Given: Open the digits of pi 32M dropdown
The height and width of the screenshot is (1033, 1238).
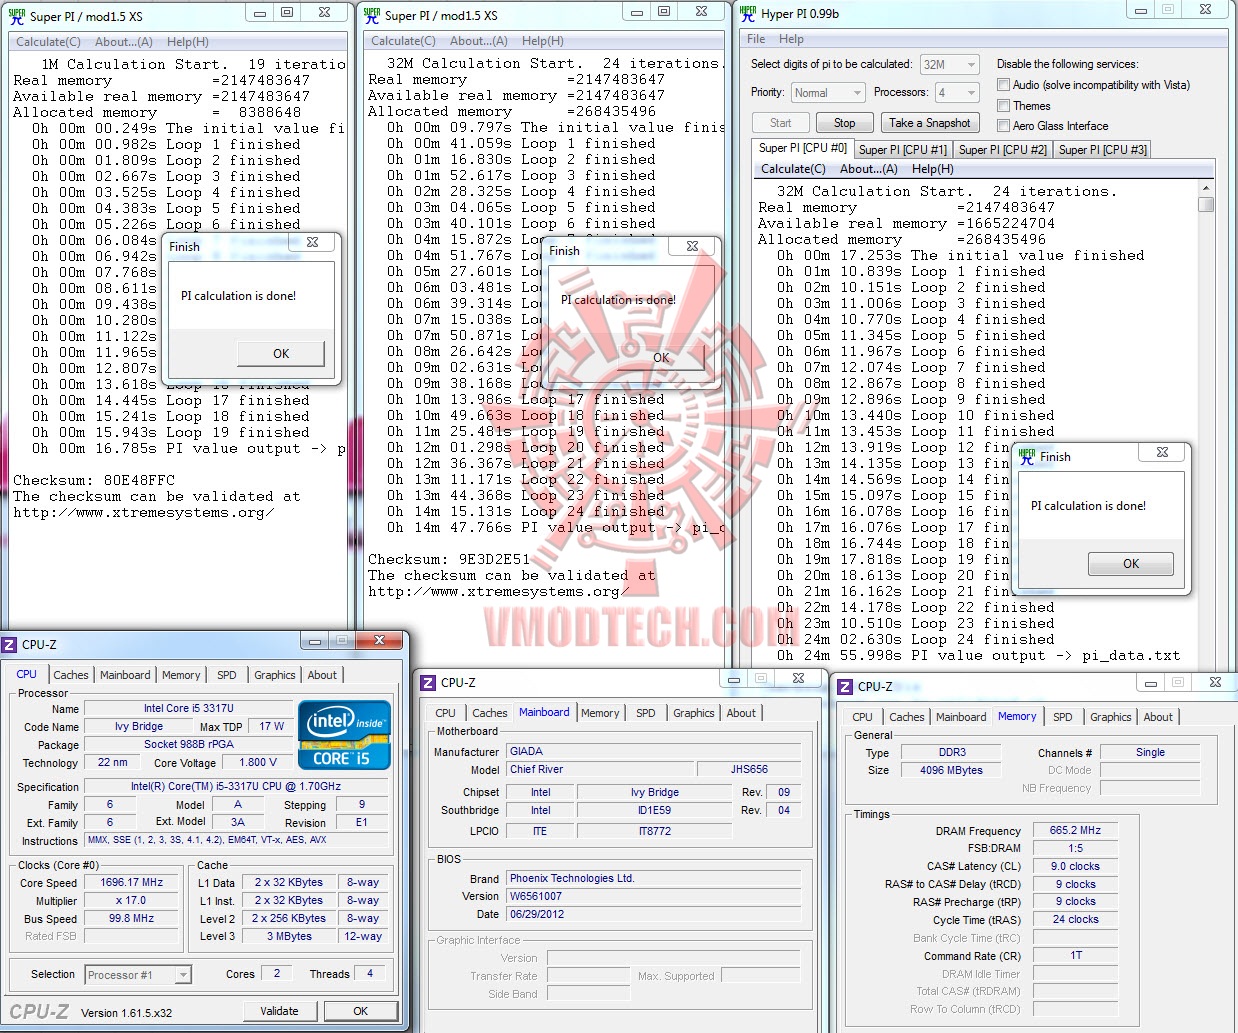Looking at the screenshot, I should (949, 64).
